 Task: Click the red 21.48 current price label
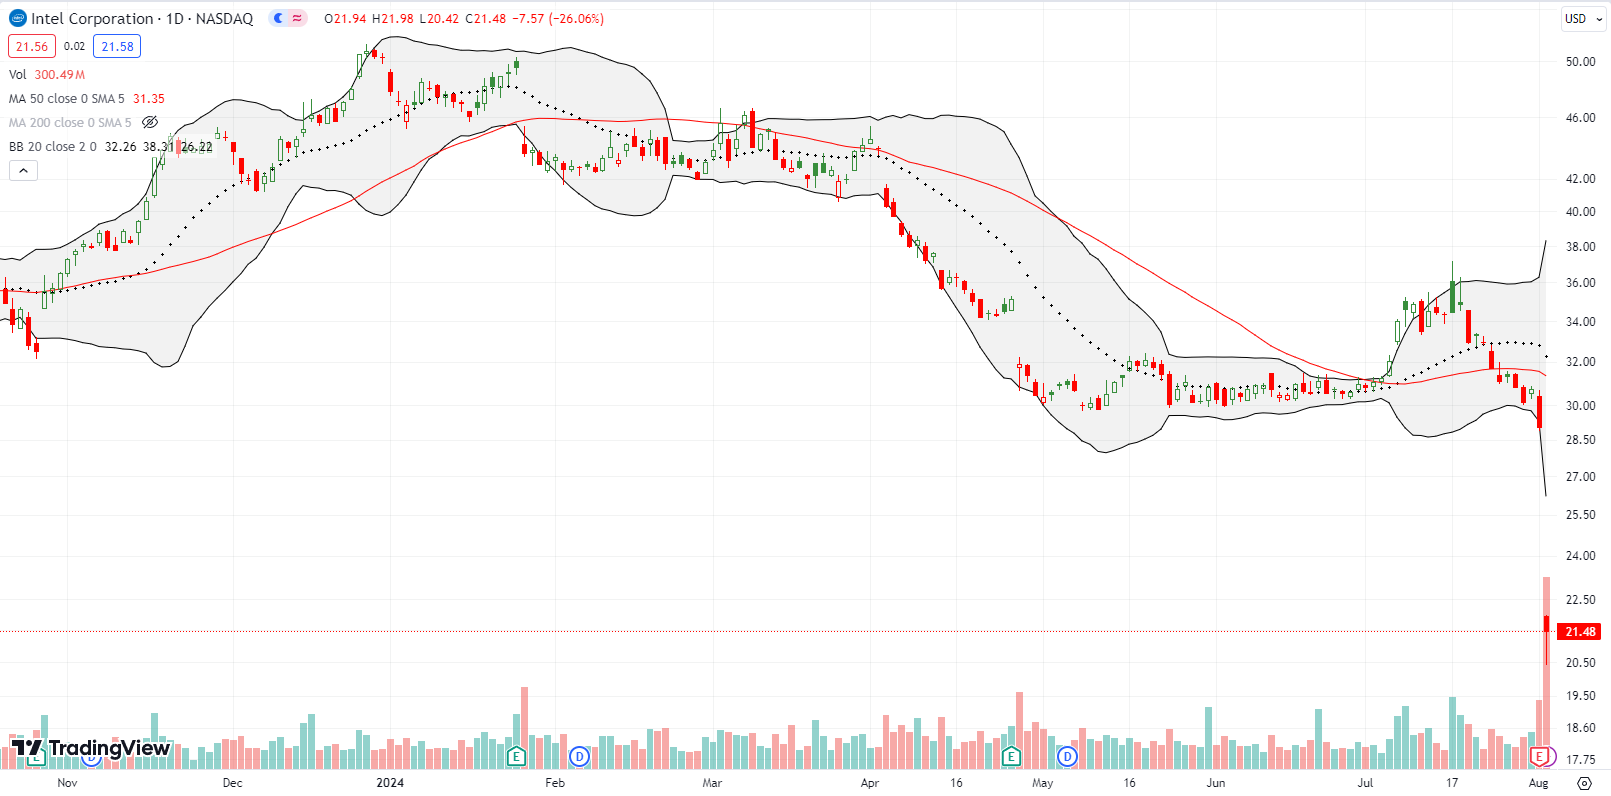[1580, 631]
